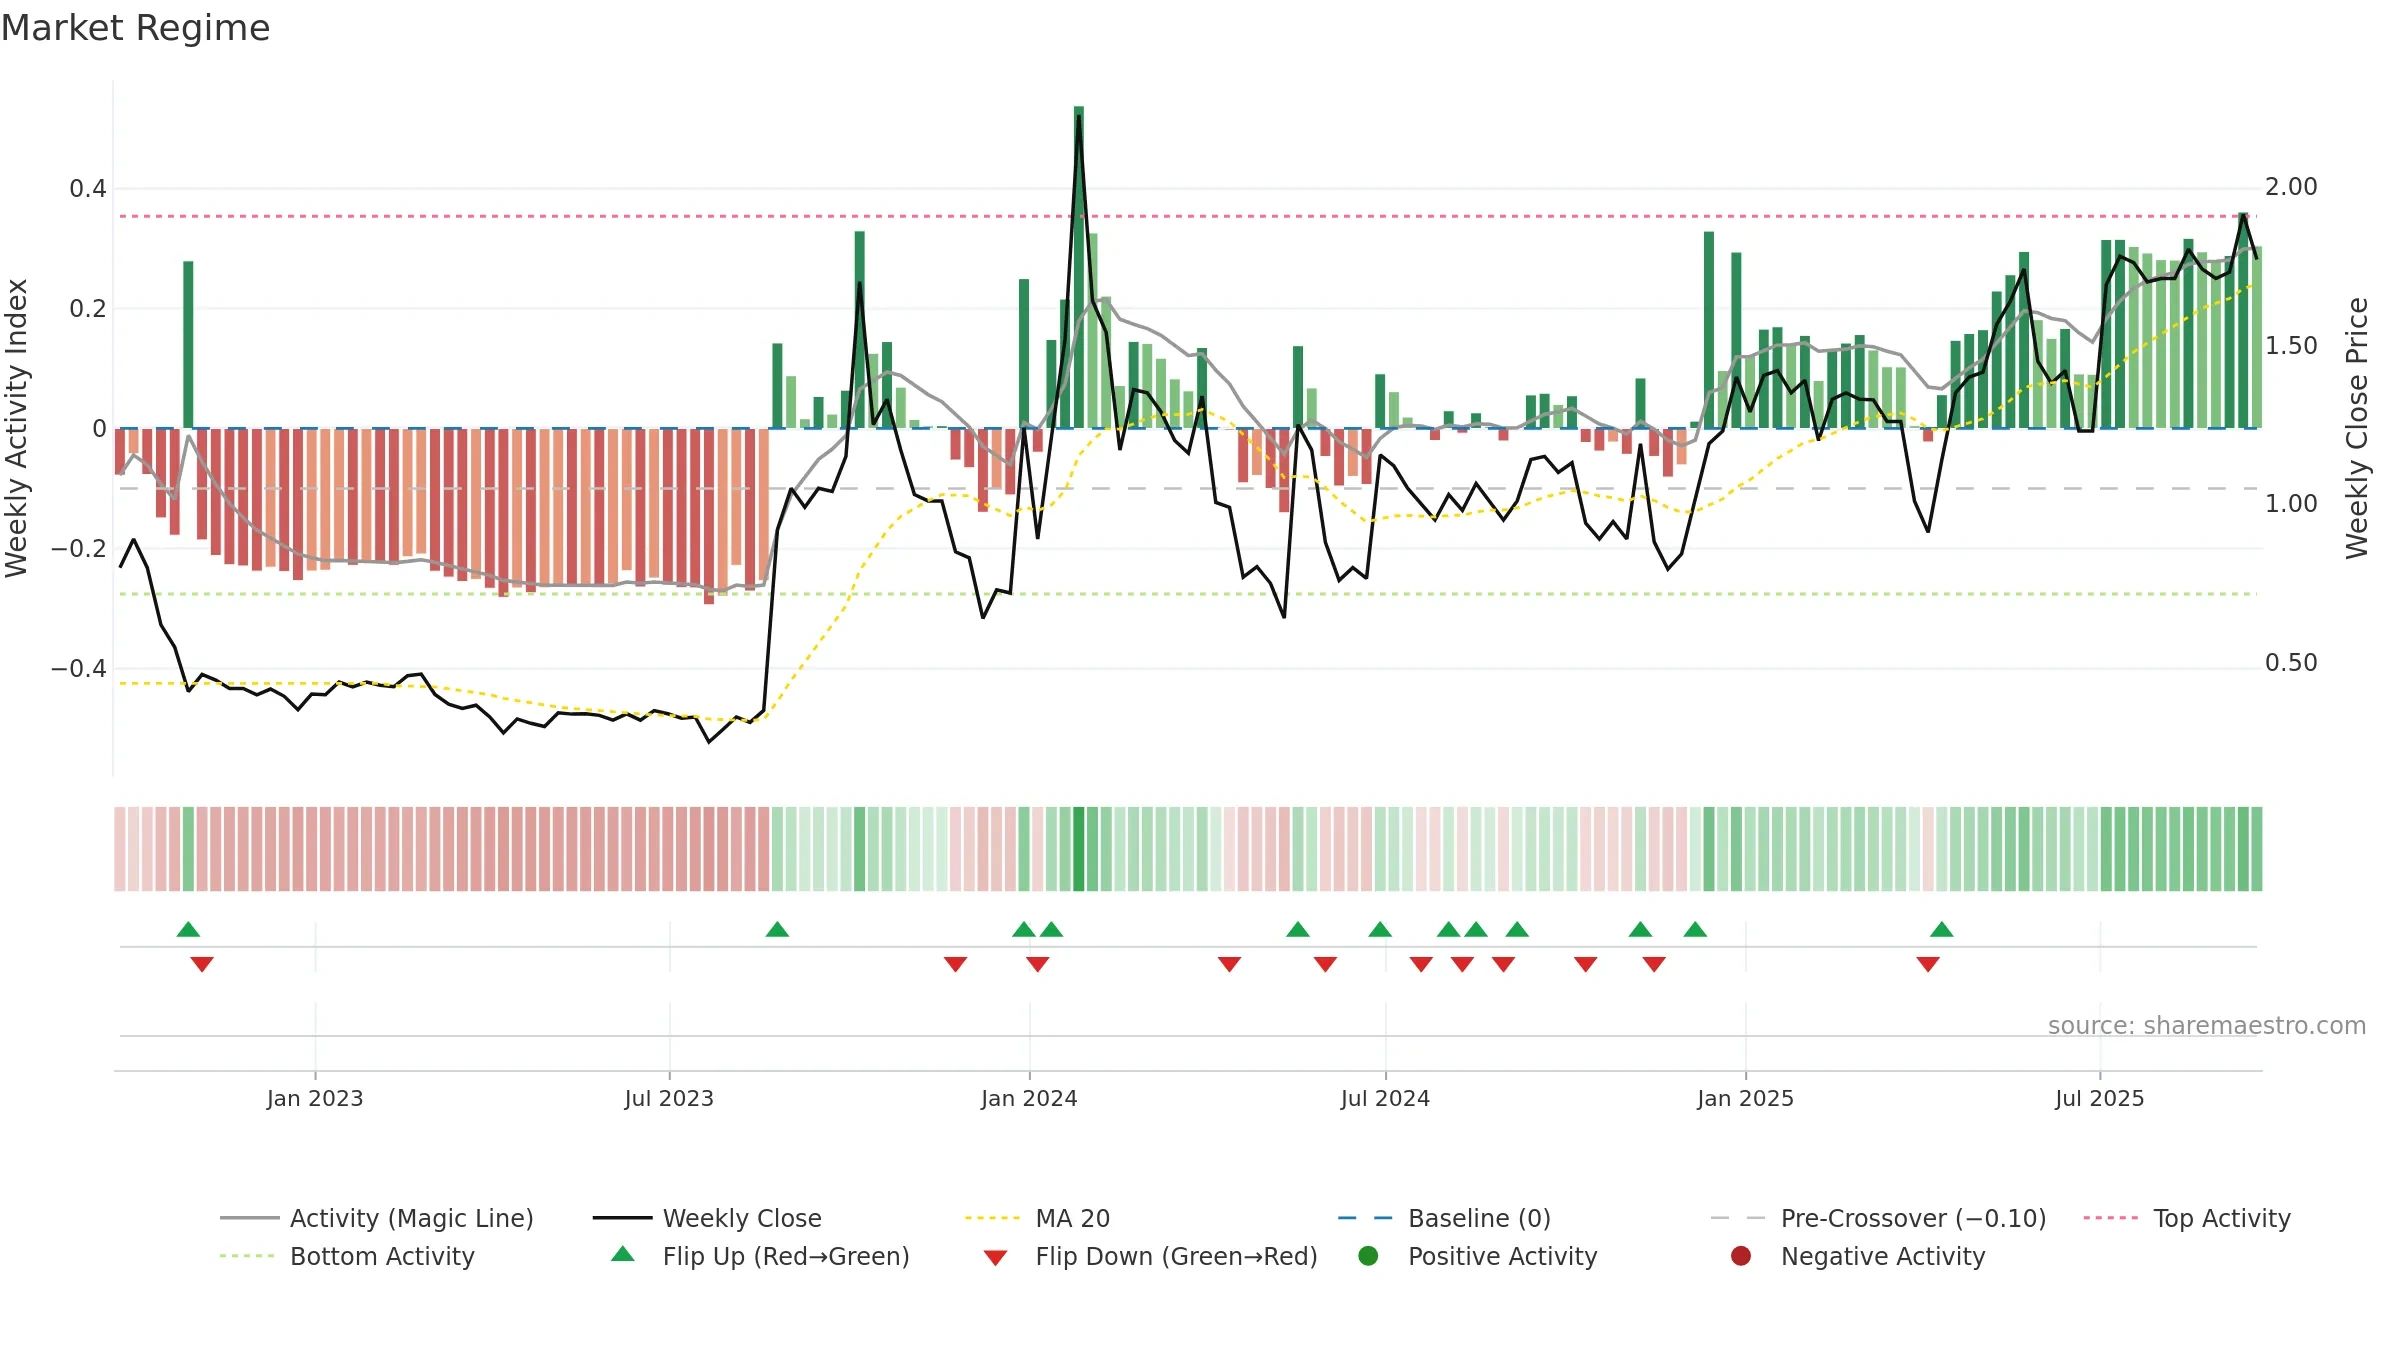Click the 0.50 price axis tick label
The height and width of the screenshot is (1350, 2400).
click(2291, 663)
